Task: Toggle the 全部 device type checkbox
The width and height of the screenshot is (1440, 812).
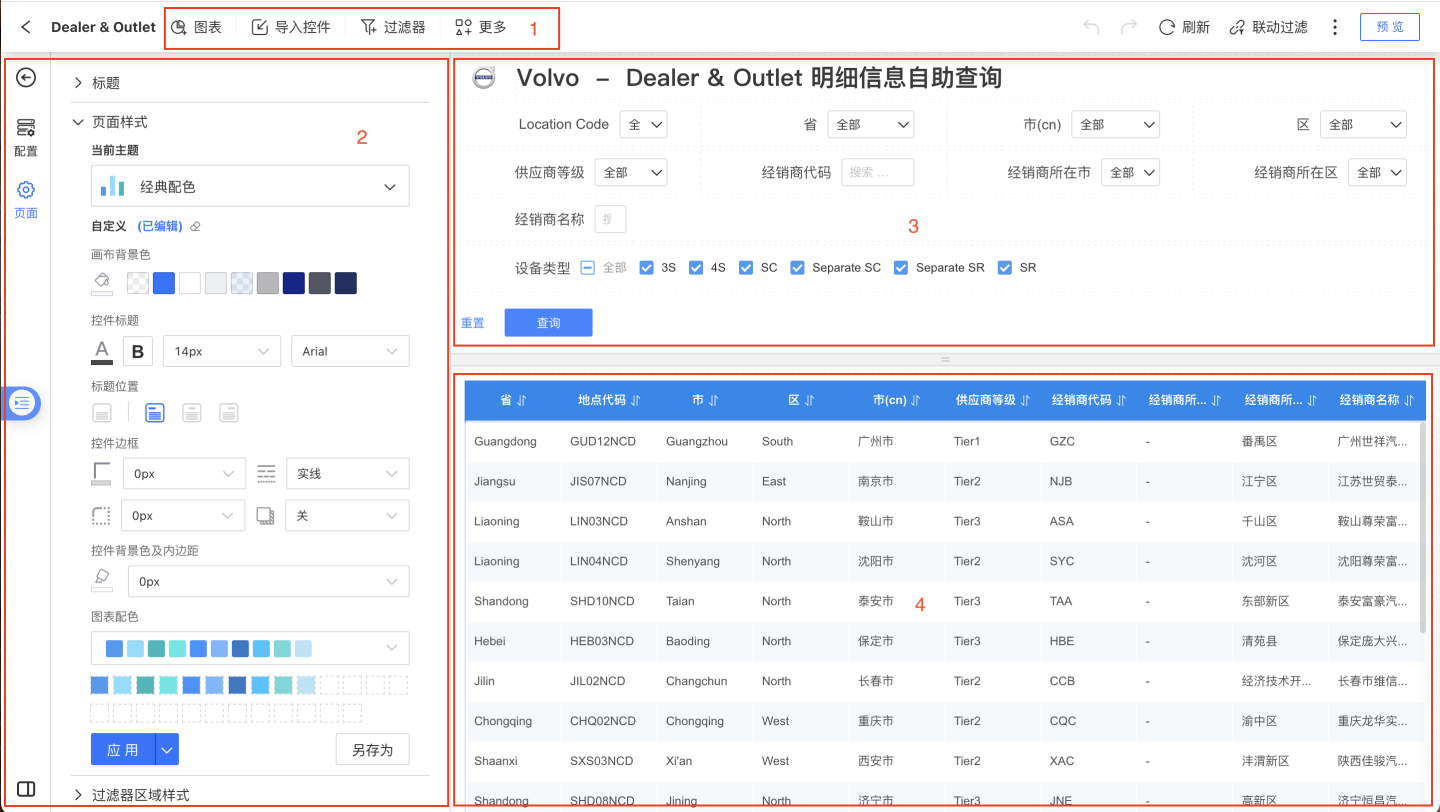Action: pos(588,268)
